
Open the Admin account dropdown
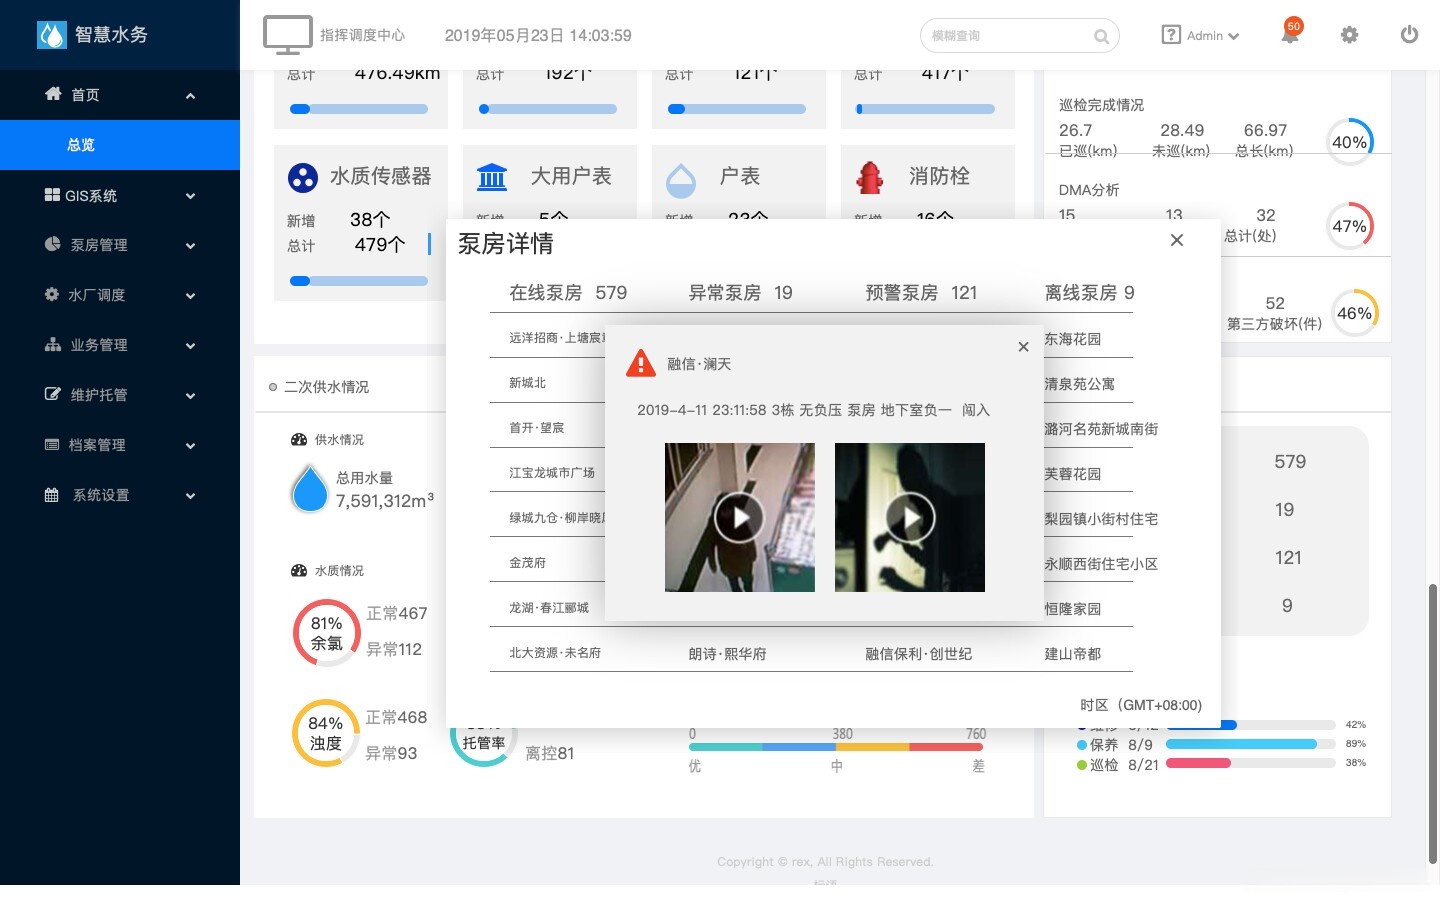pyautogui.click(x=1200, y=35)
